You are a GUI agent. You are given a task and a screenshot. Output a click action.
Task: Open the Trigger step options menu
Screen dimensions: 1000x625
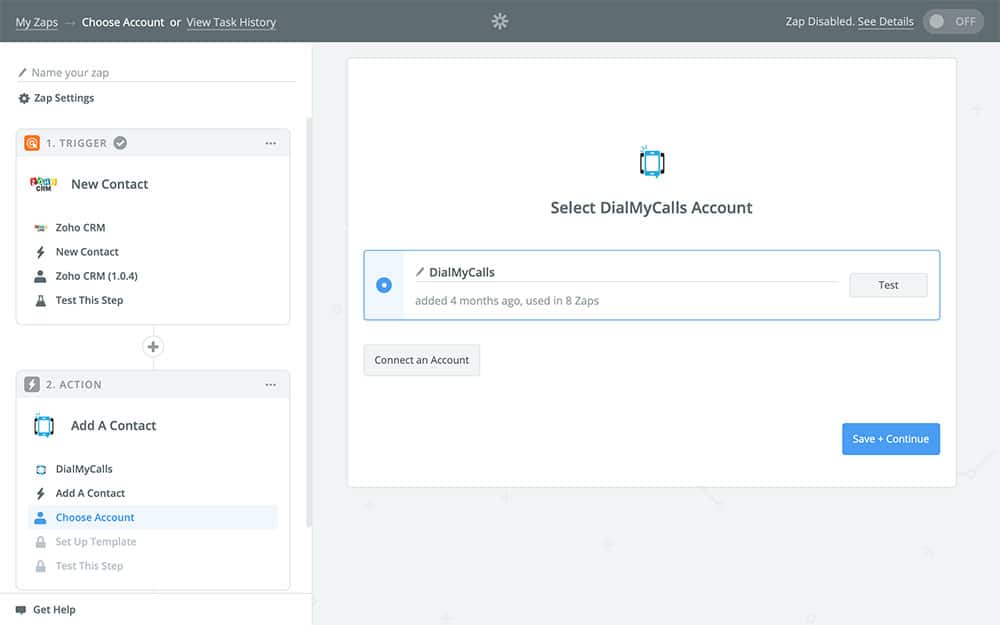pos(270,143)
